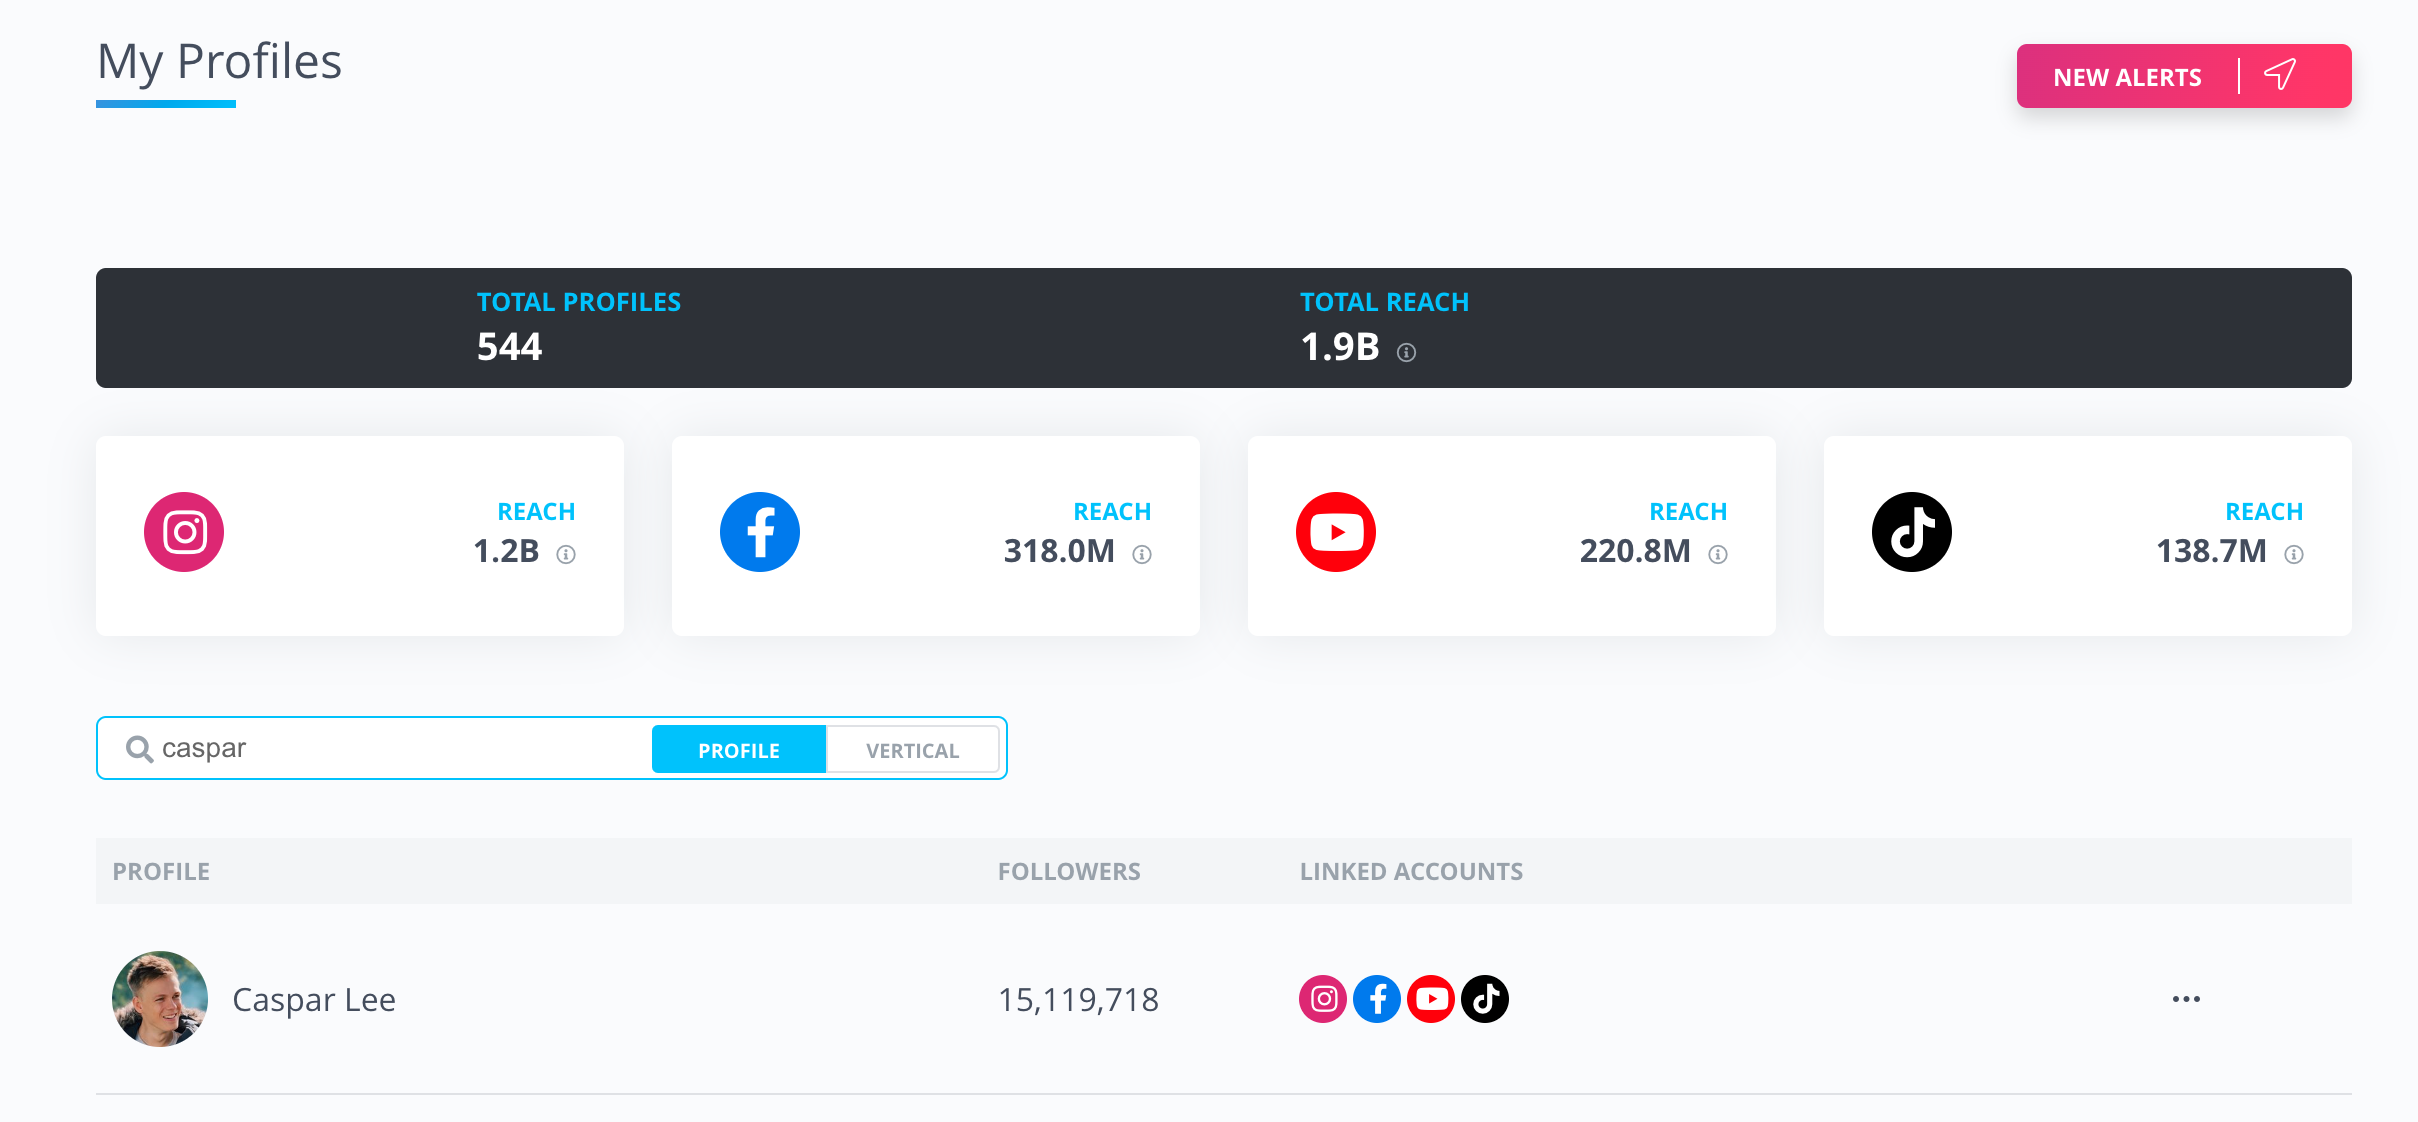Select the PROFILE search mode
The width and height of the screenshot is (2418, 1122).
pos(739,750)
